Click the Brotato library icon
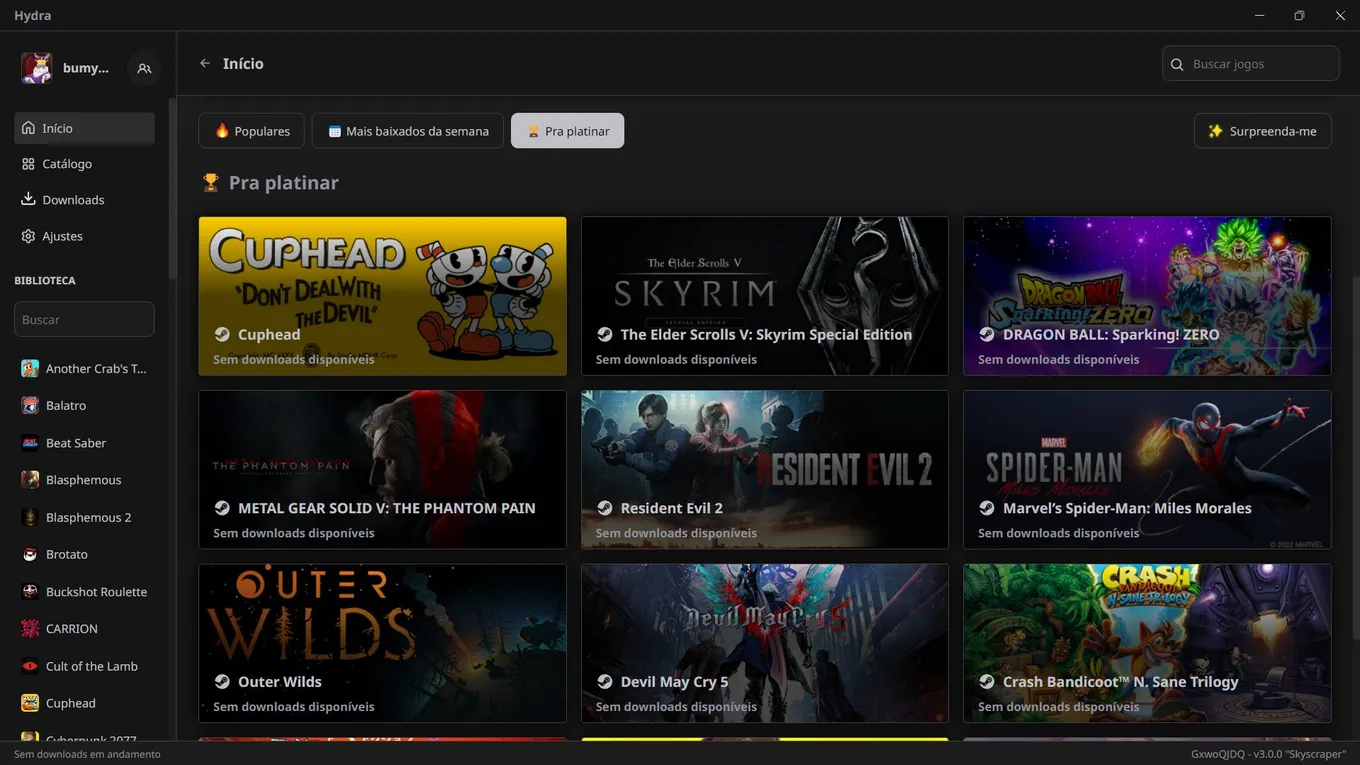This screenshot has height=765, width=1360. pos(30,554)
